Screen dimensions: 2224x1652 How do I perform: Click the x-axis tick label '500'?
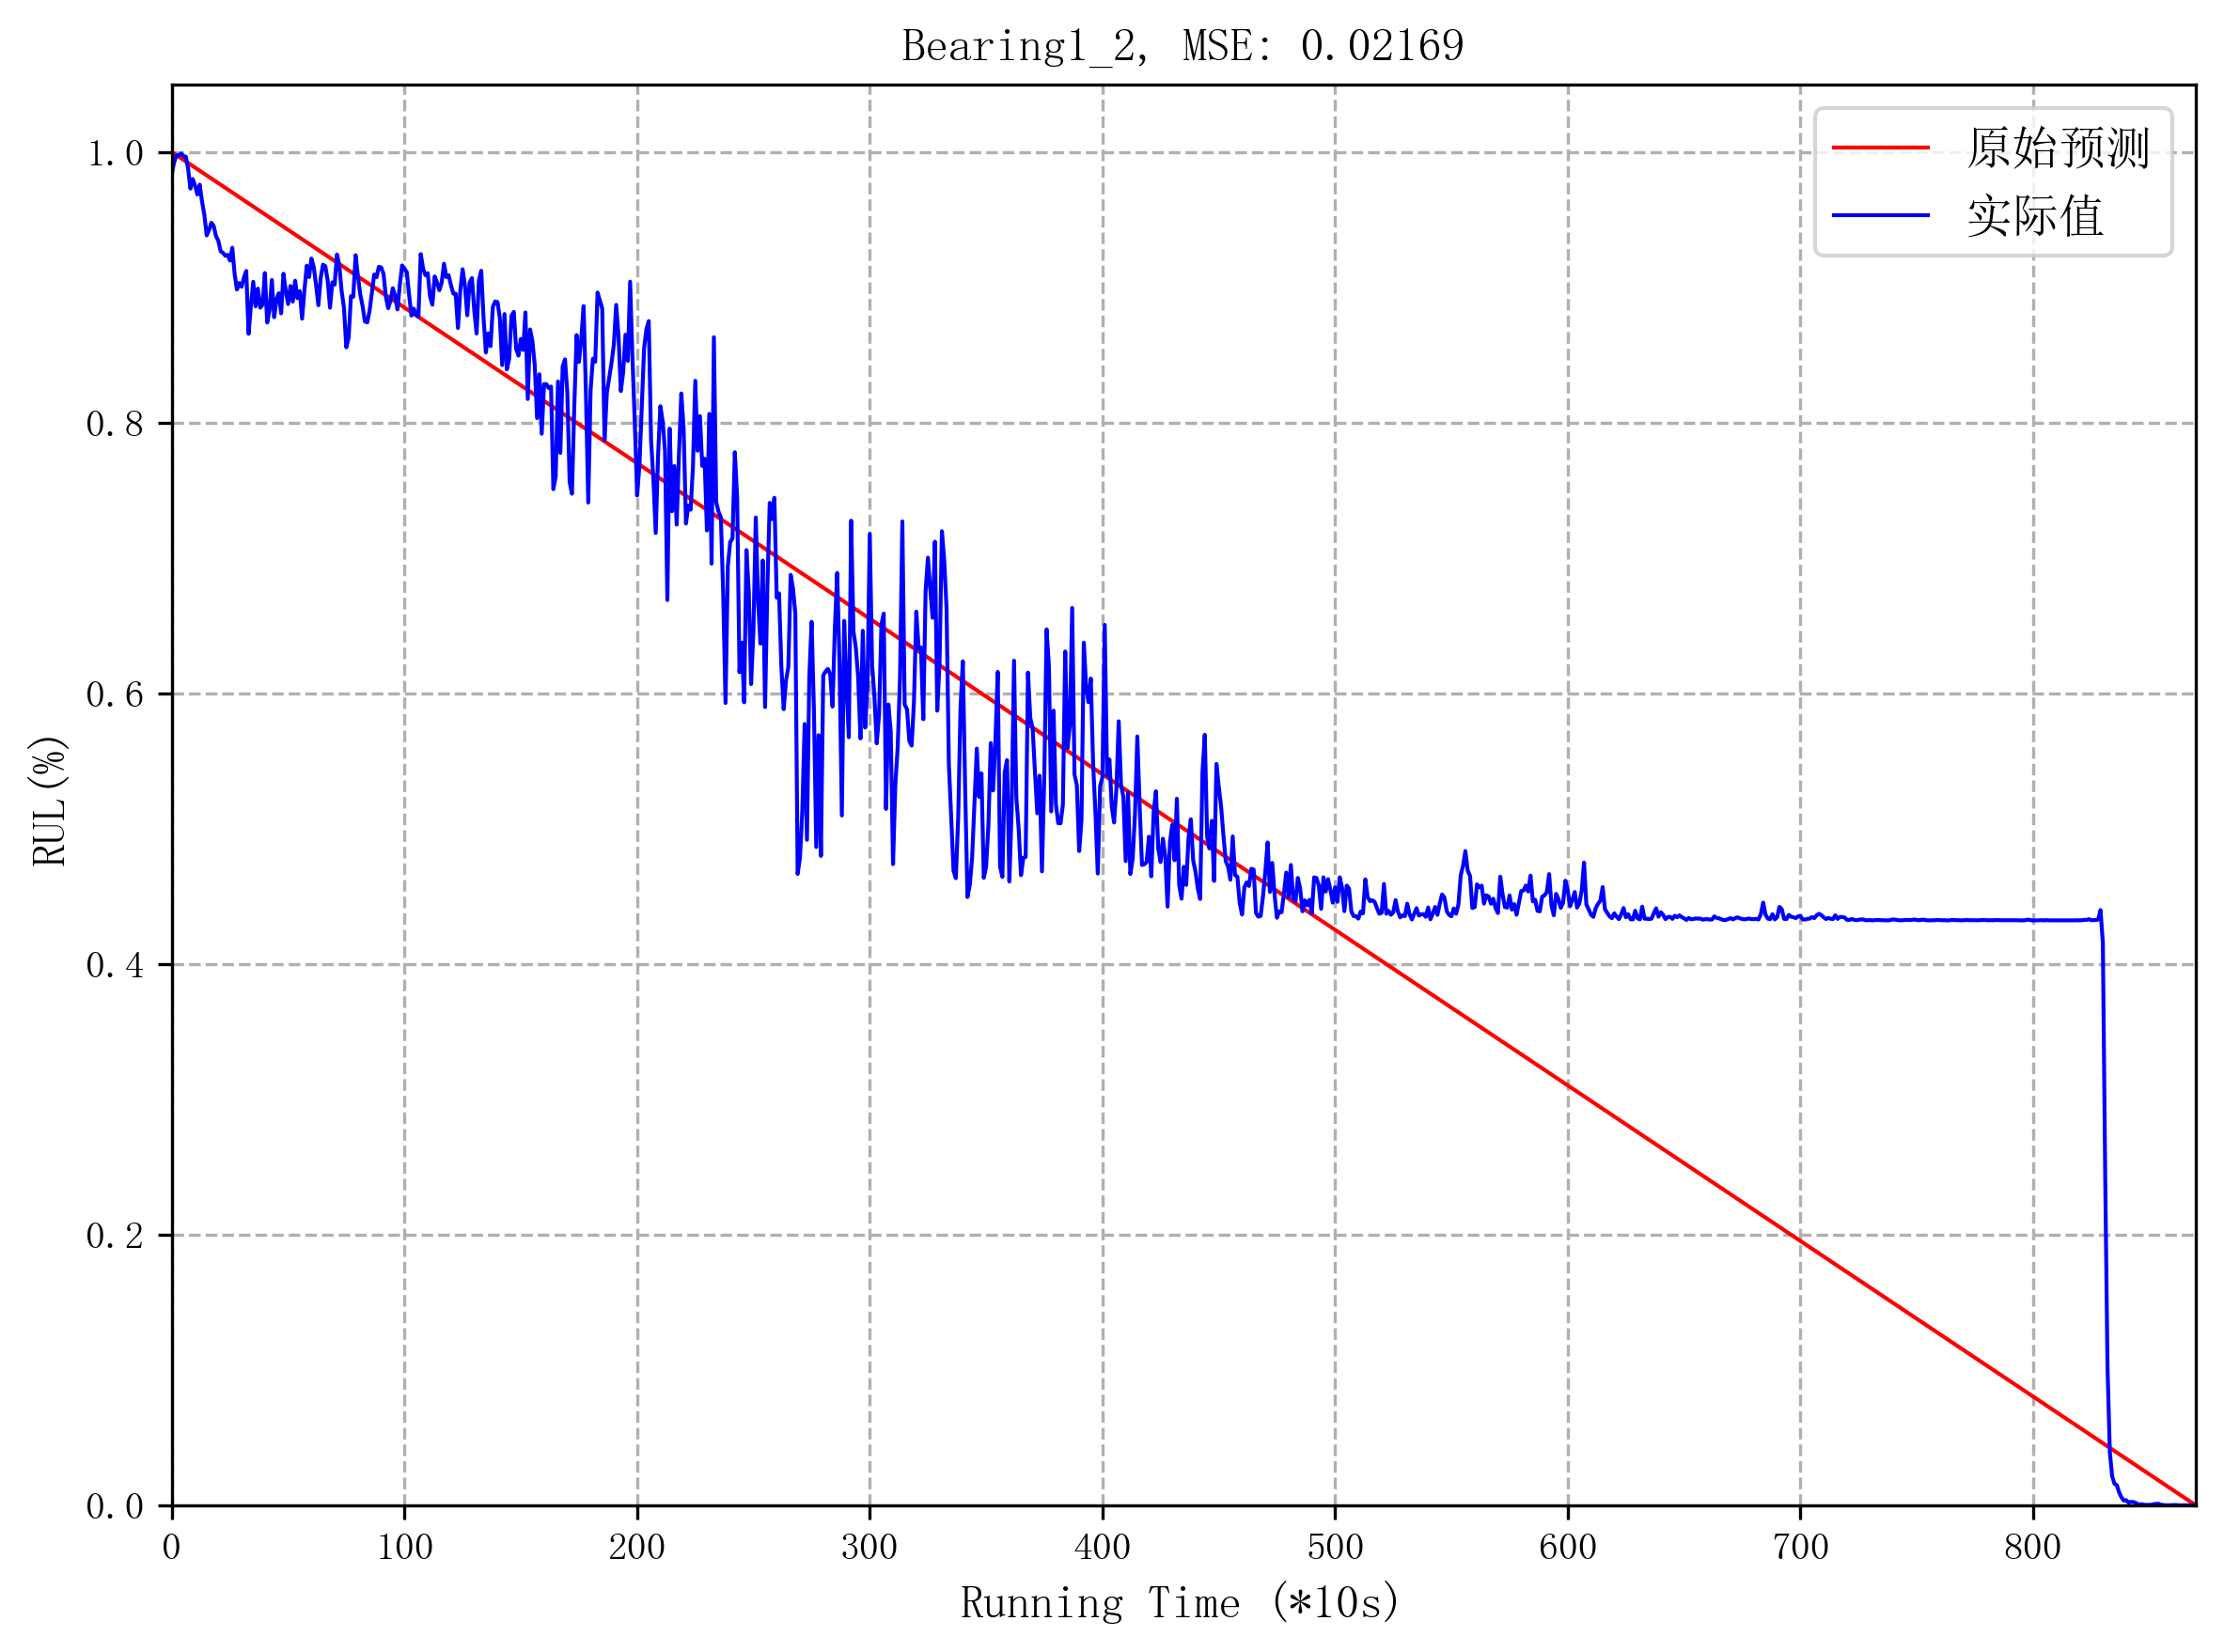1335,1547
